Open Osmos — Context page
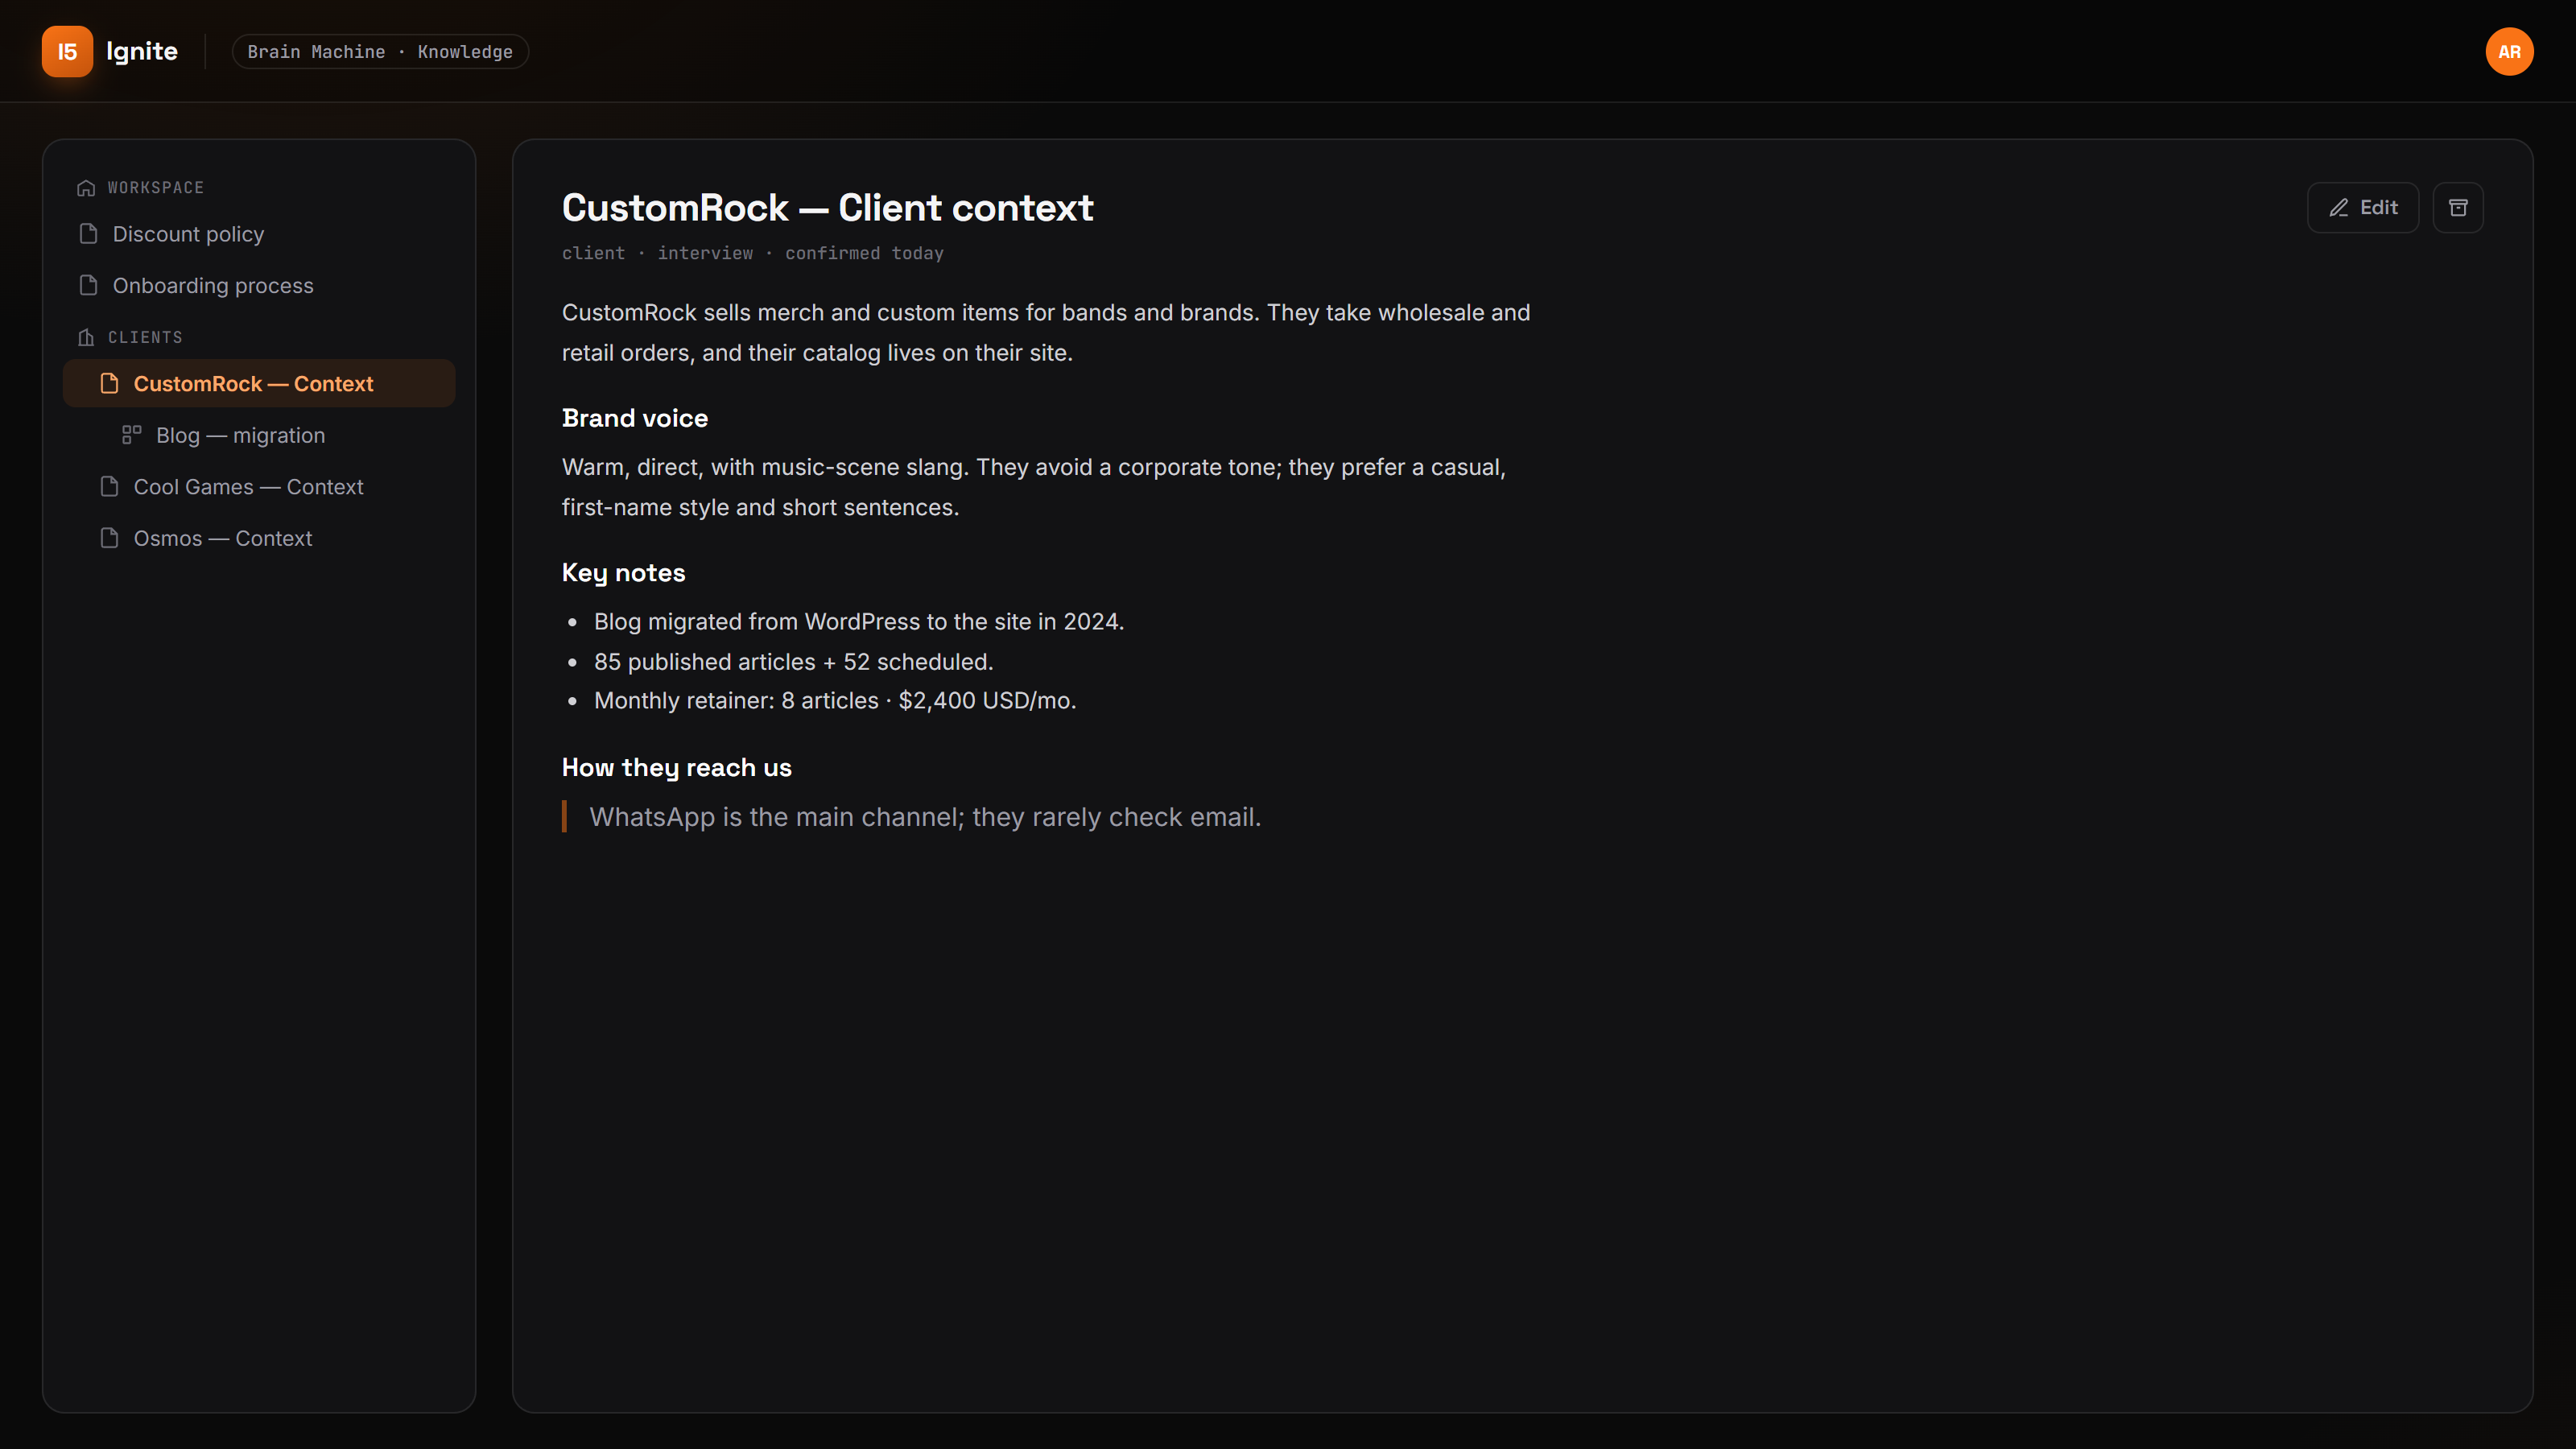 click(x=259, y=538)
